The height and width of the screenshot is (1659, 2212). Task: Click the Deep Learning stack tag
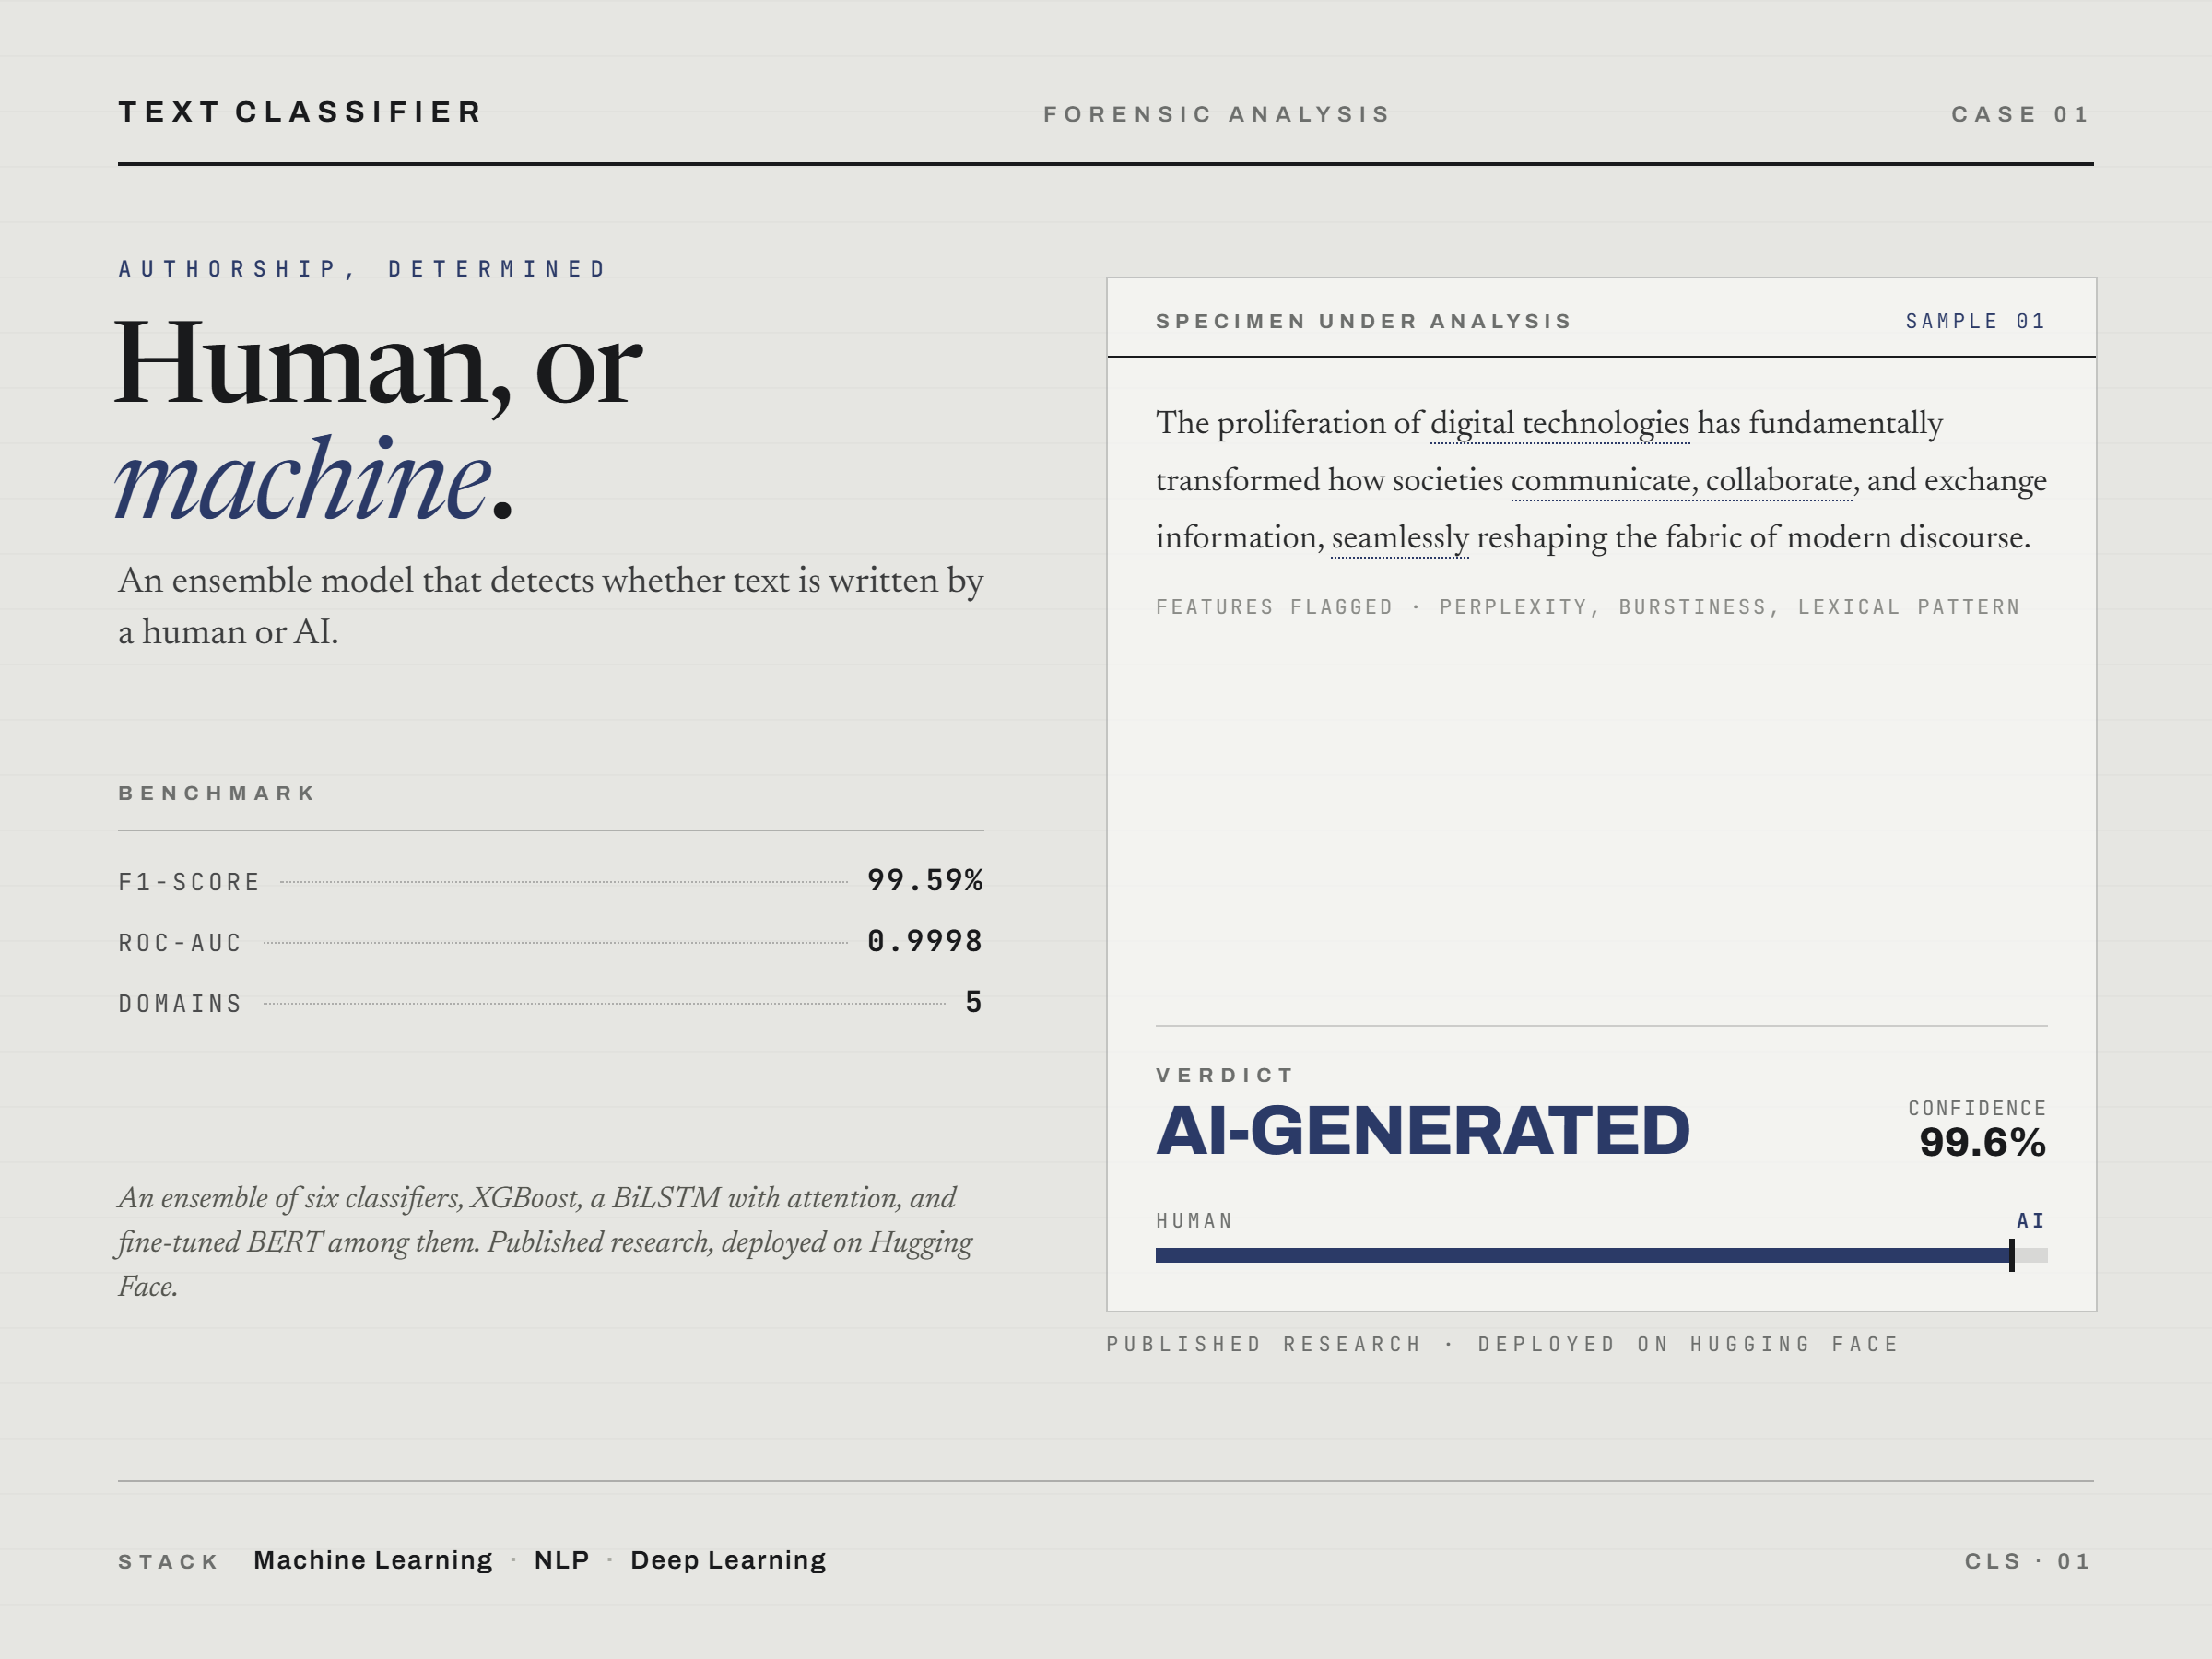[728, 1560]
